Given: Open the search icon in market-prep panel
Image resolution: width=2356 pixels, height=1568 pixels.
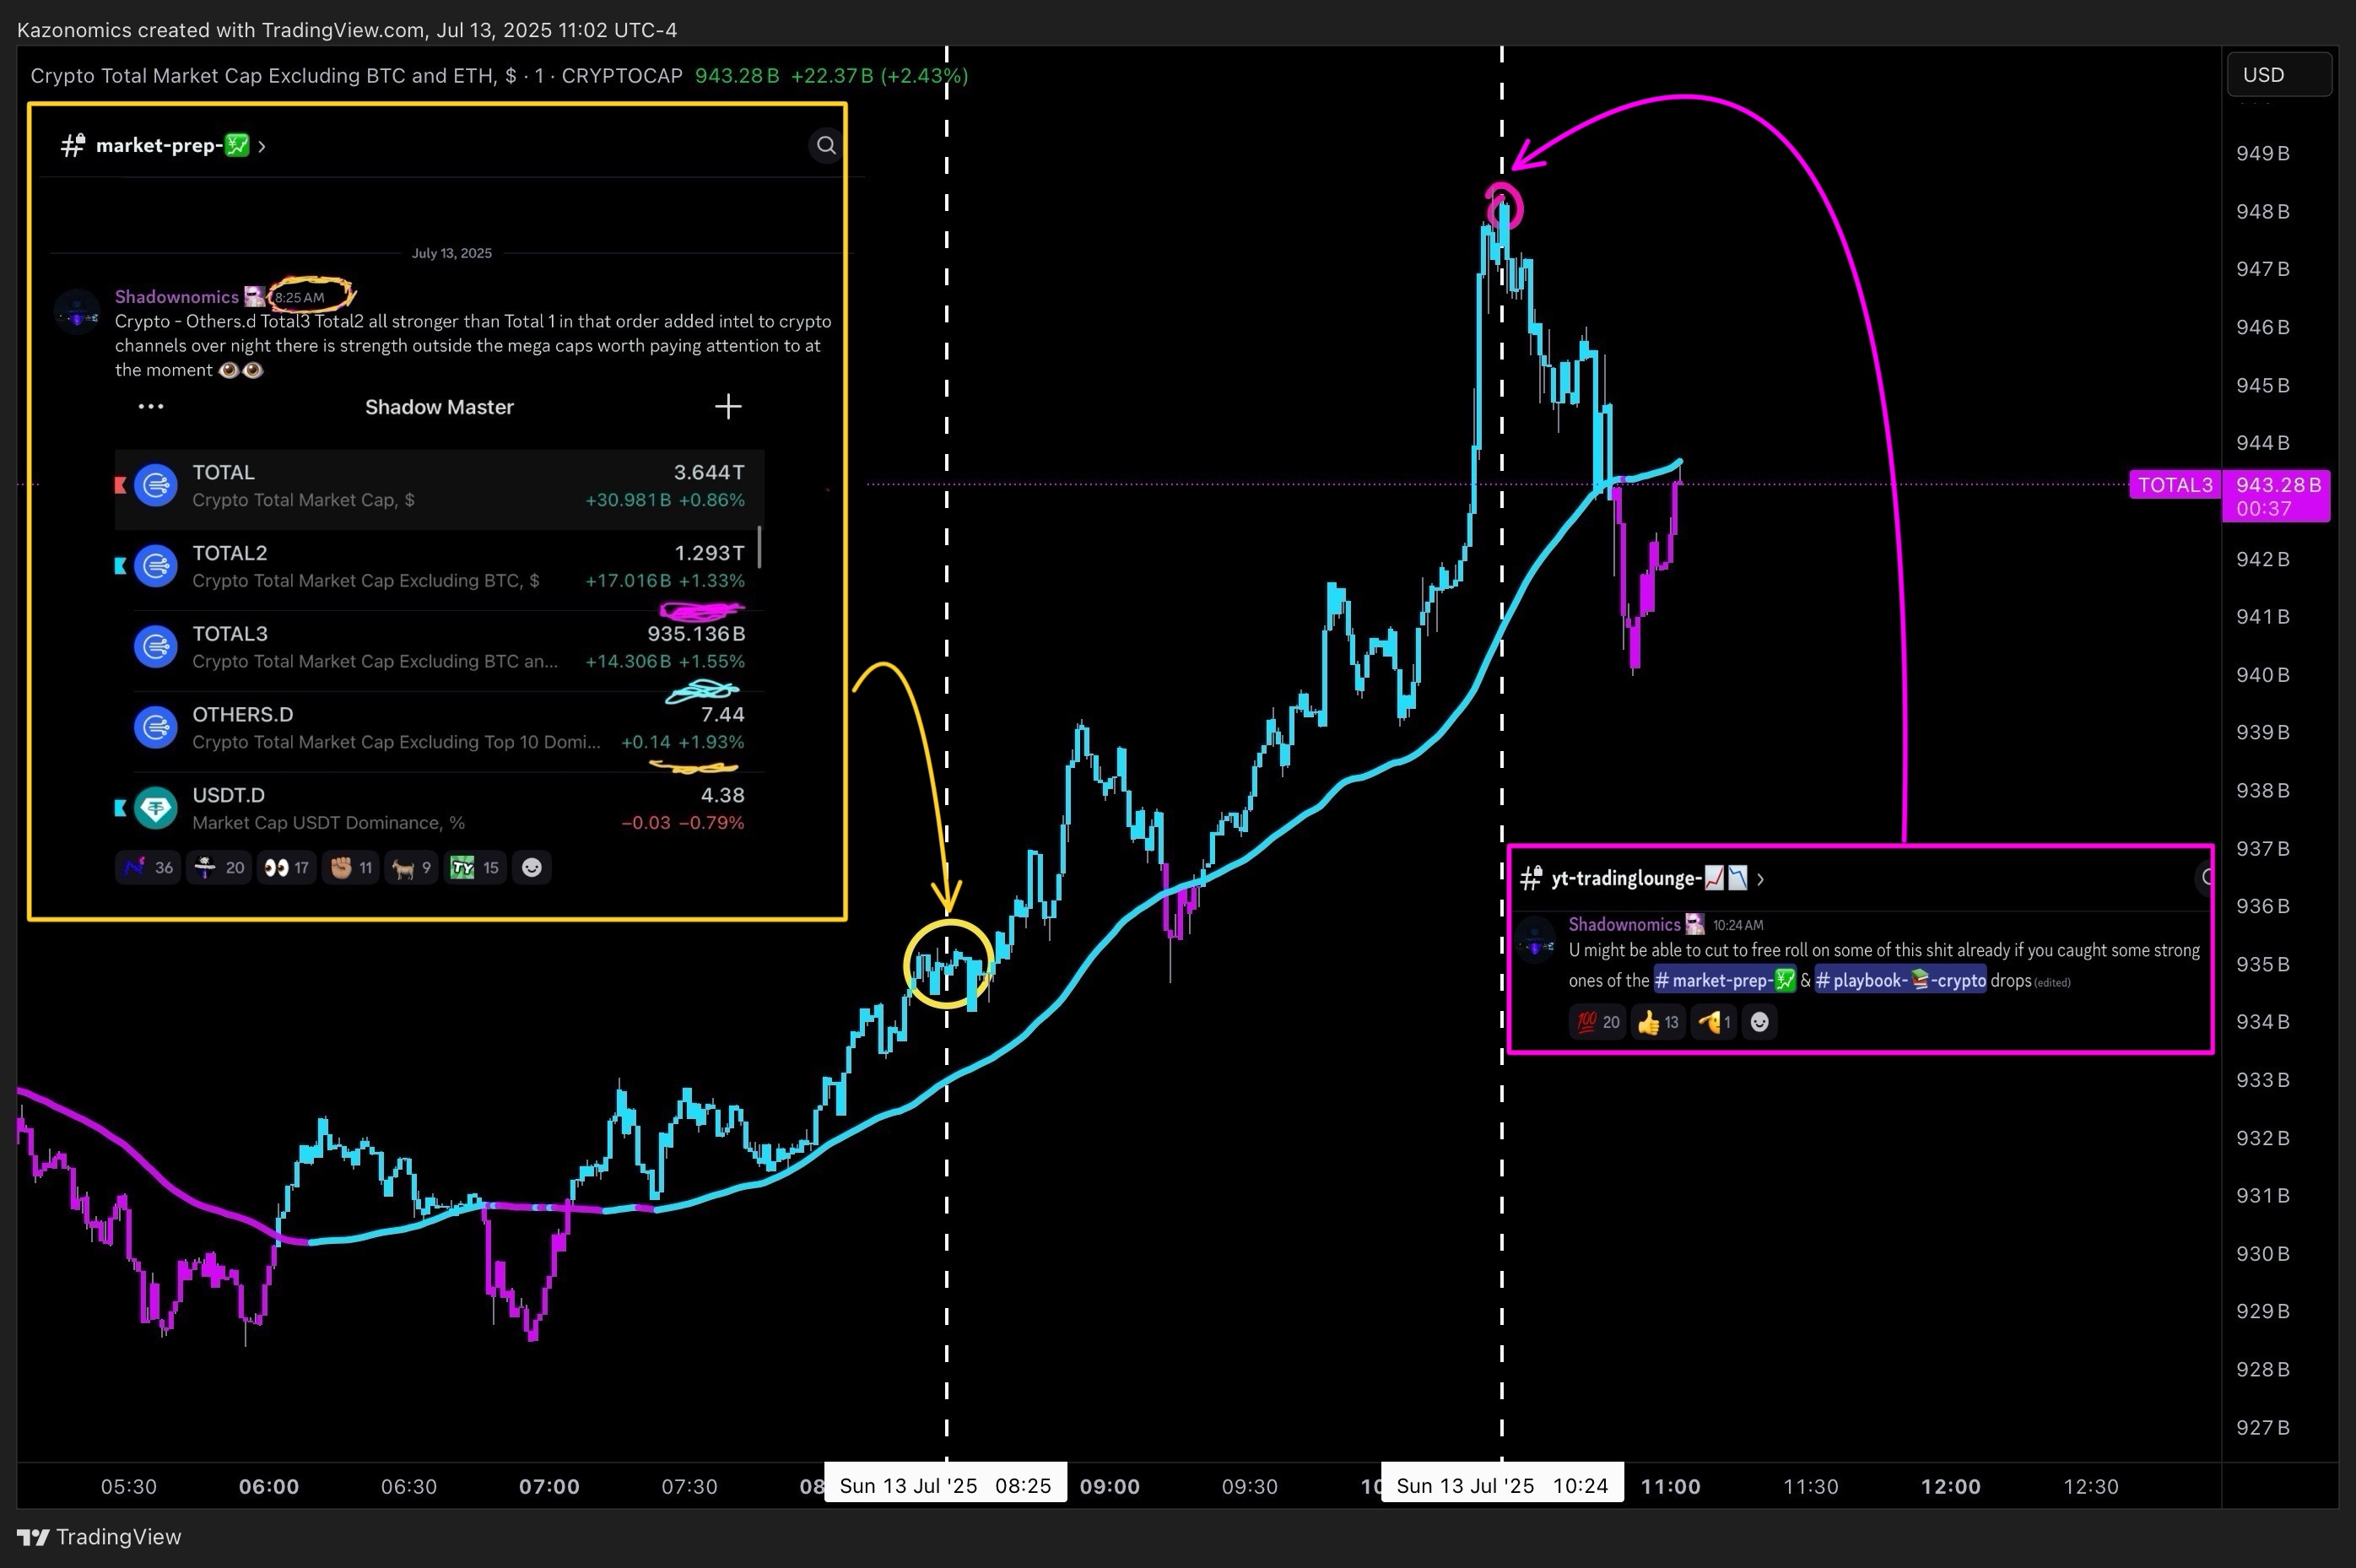Looking at the screenshot, I should (826, 146).
